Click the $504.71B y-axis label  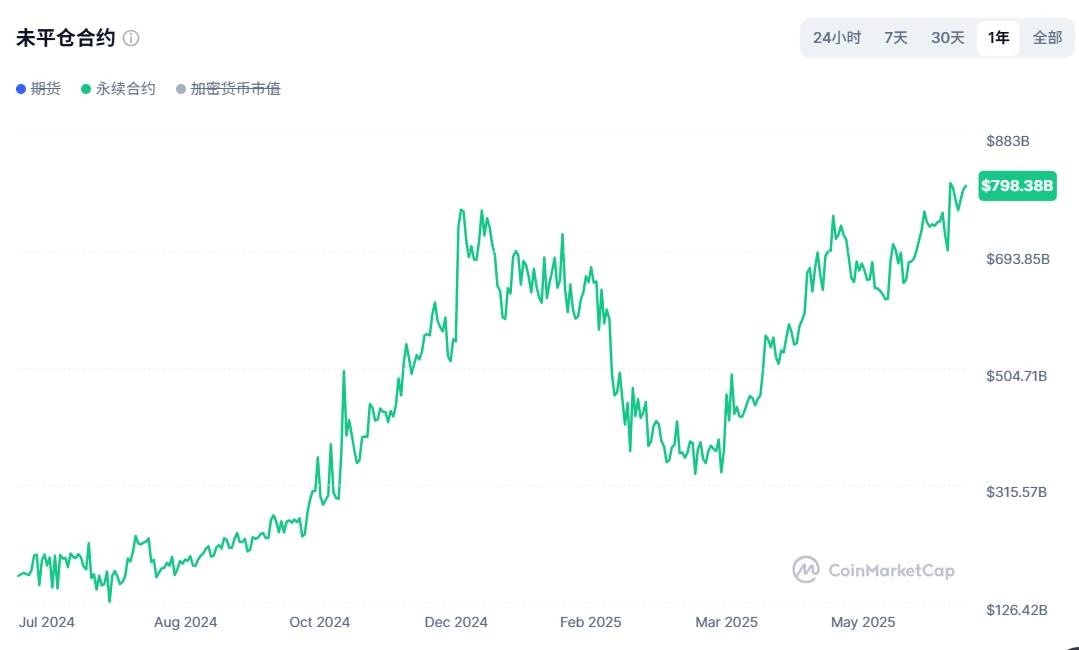coord(1016,376)
